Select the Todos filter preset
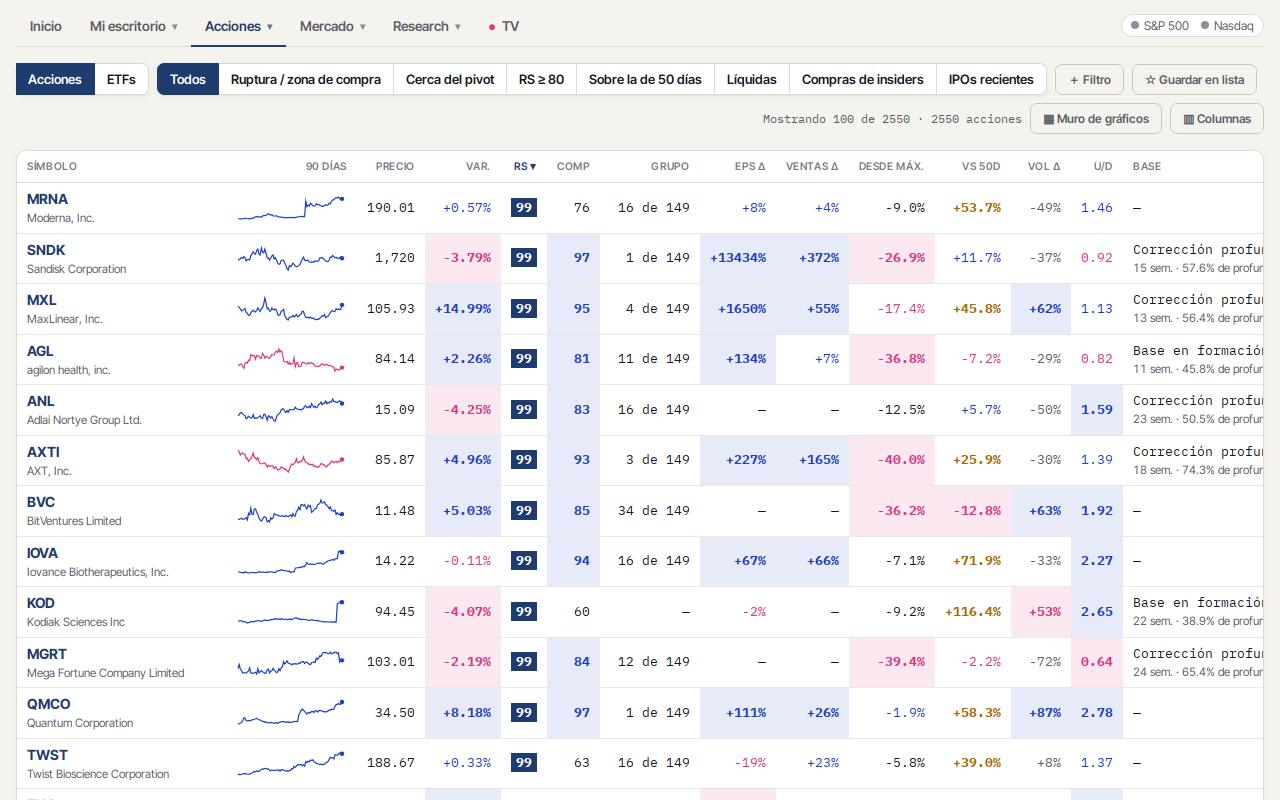The image size is (1280, 800). (x=188, y=79)
